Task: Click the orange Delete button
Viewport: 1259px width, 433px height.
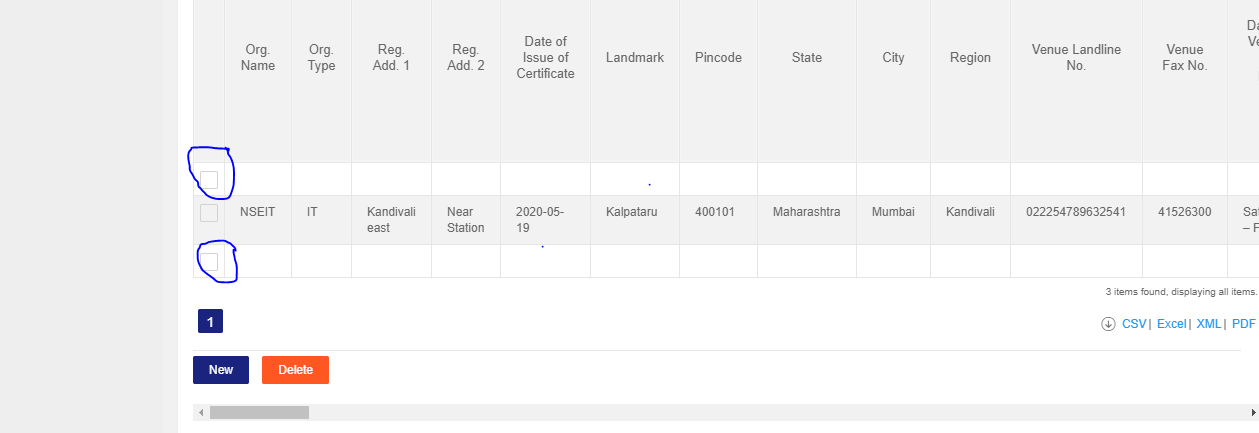Action: [x=295, y=370]
